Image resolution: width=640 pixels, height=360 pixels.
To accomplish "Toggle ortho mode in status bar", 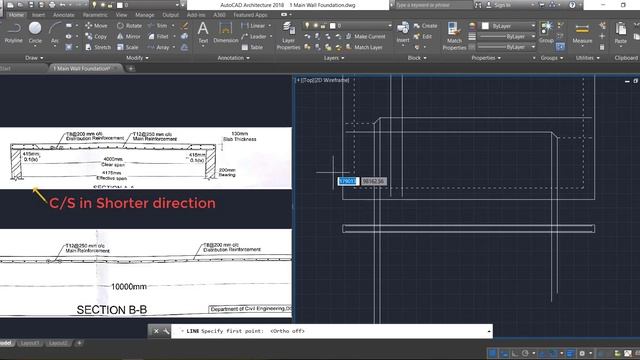I will (x=514, y=353).
